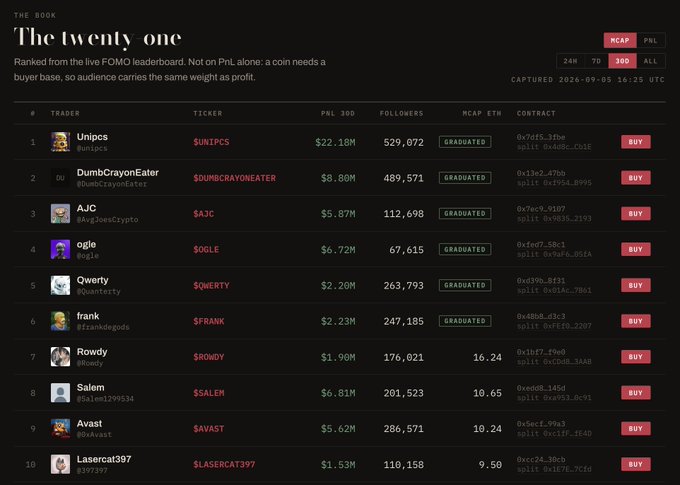Image resolution: width=680 pixels, height=485 pixels.
Task: Select the 24H timeframe
Action: click(570, 61)
